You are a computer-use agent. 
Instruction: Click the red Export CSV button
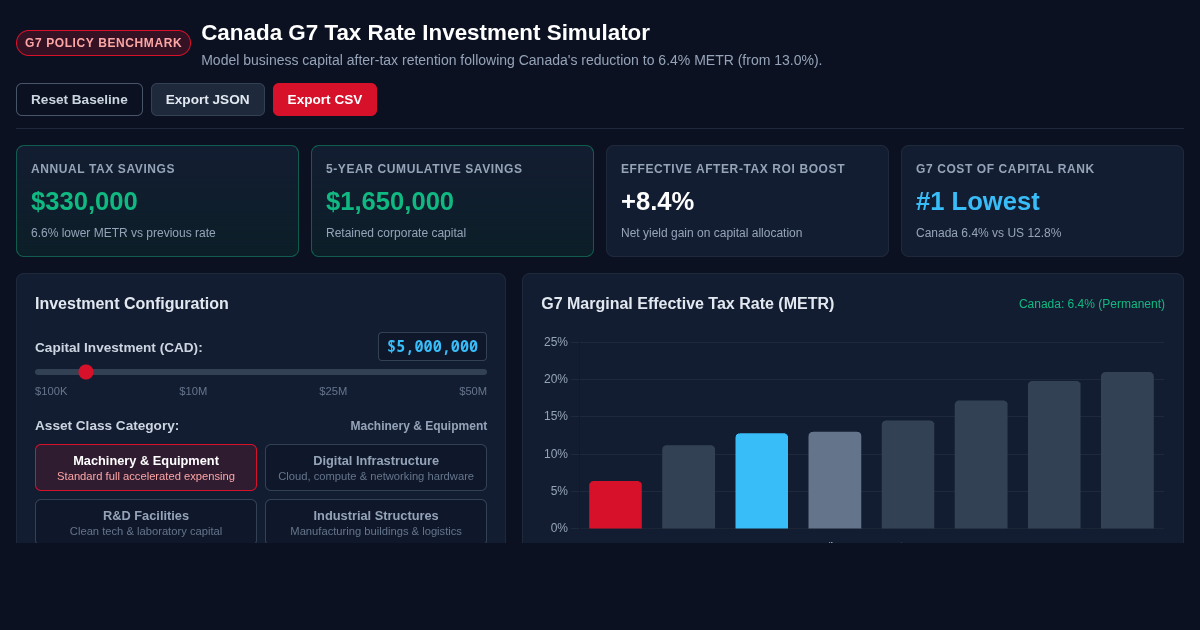(x=325, y=99)
